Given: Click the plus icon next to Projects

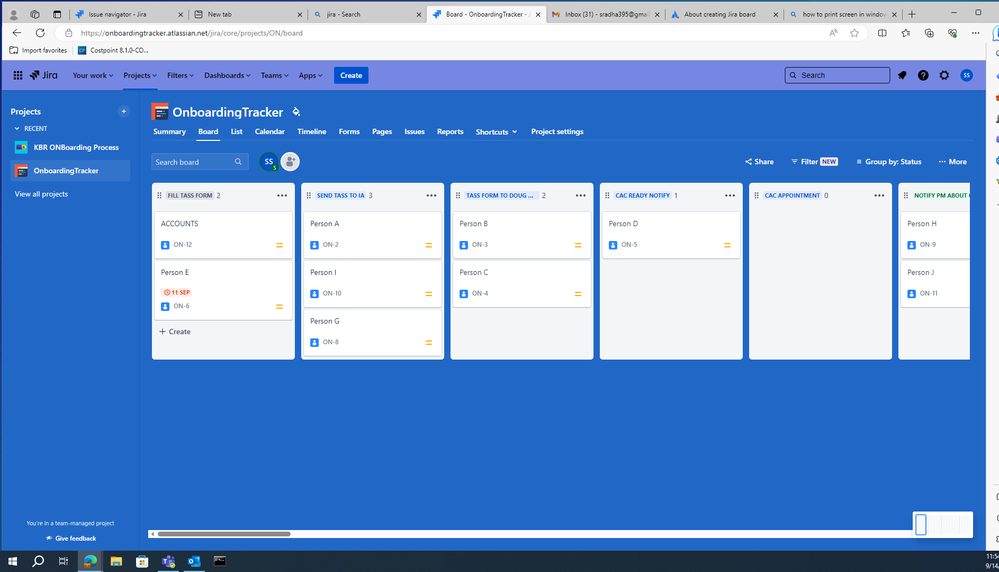Looking at the screenshot, I should (124, 111).
